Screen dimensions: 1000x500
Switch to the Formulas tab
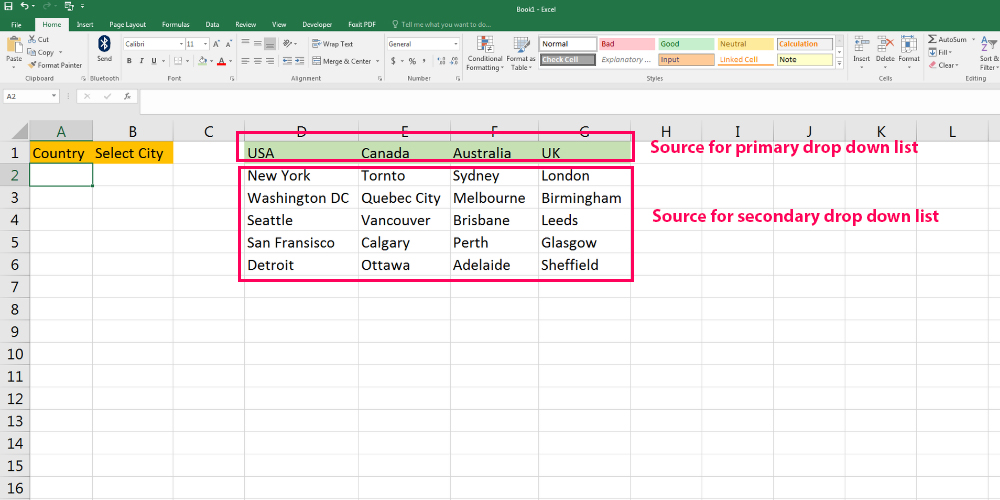pyautogui.click(x=175, y=24)
